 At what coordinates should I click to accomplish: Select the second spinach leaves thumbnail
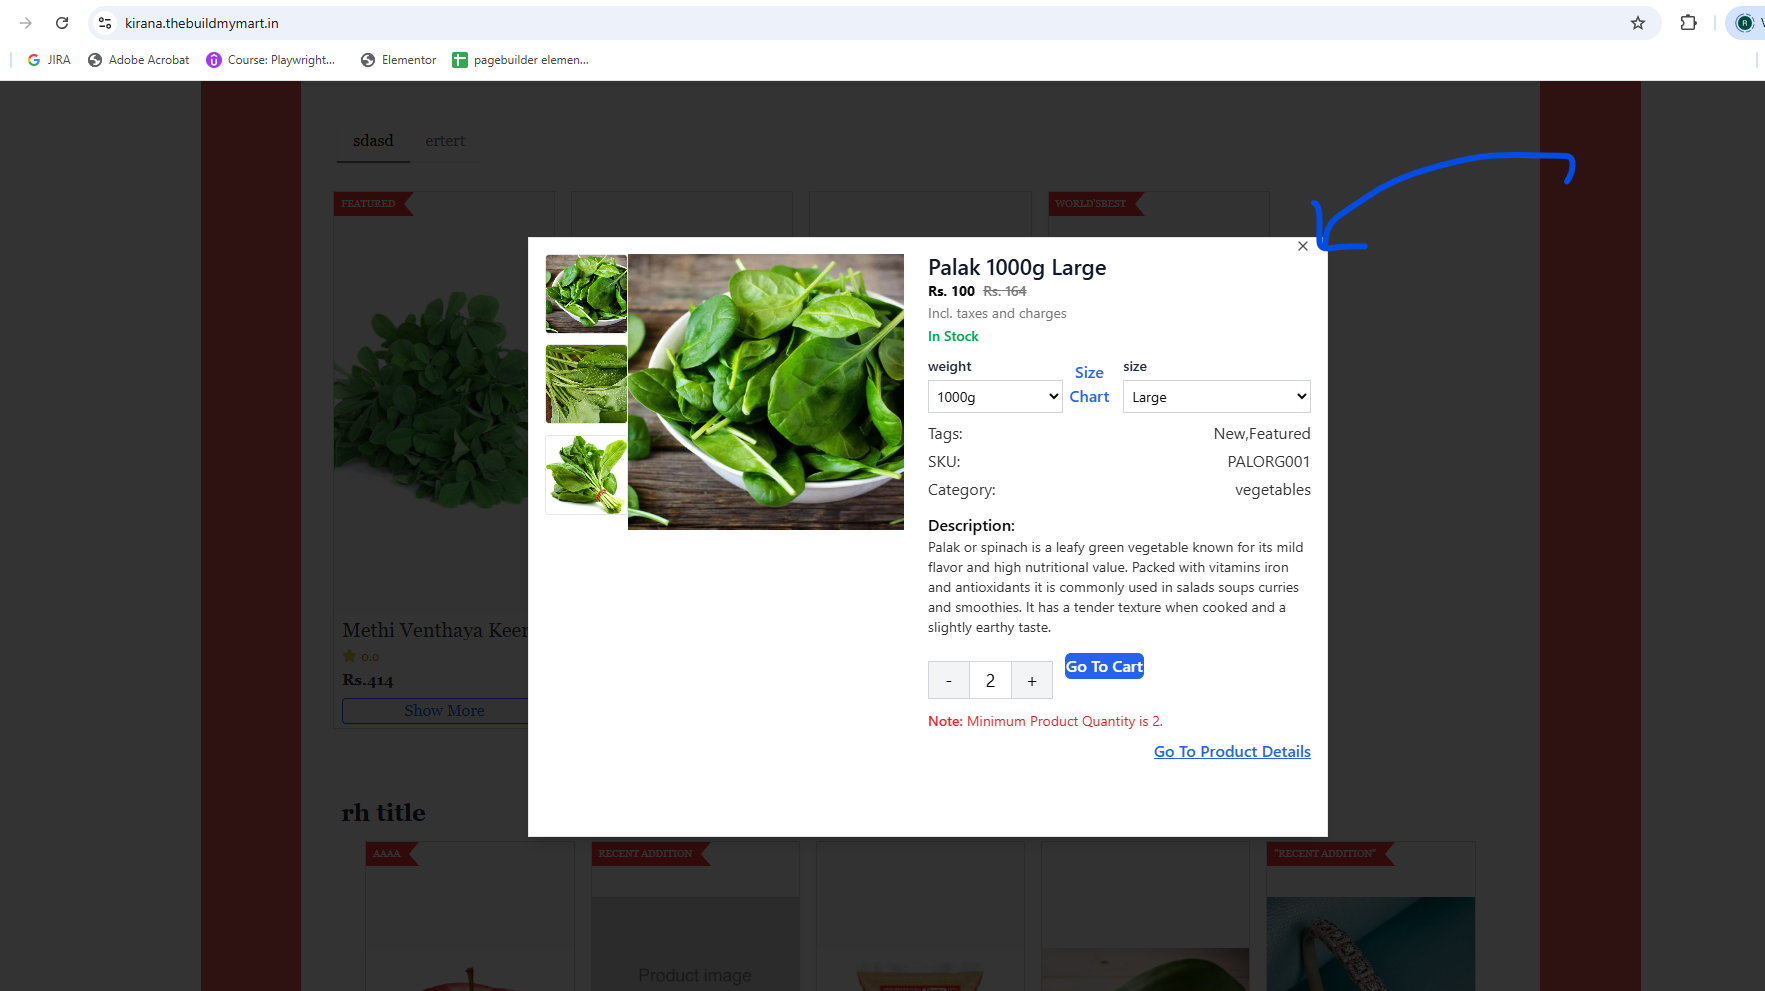(587, 384)
